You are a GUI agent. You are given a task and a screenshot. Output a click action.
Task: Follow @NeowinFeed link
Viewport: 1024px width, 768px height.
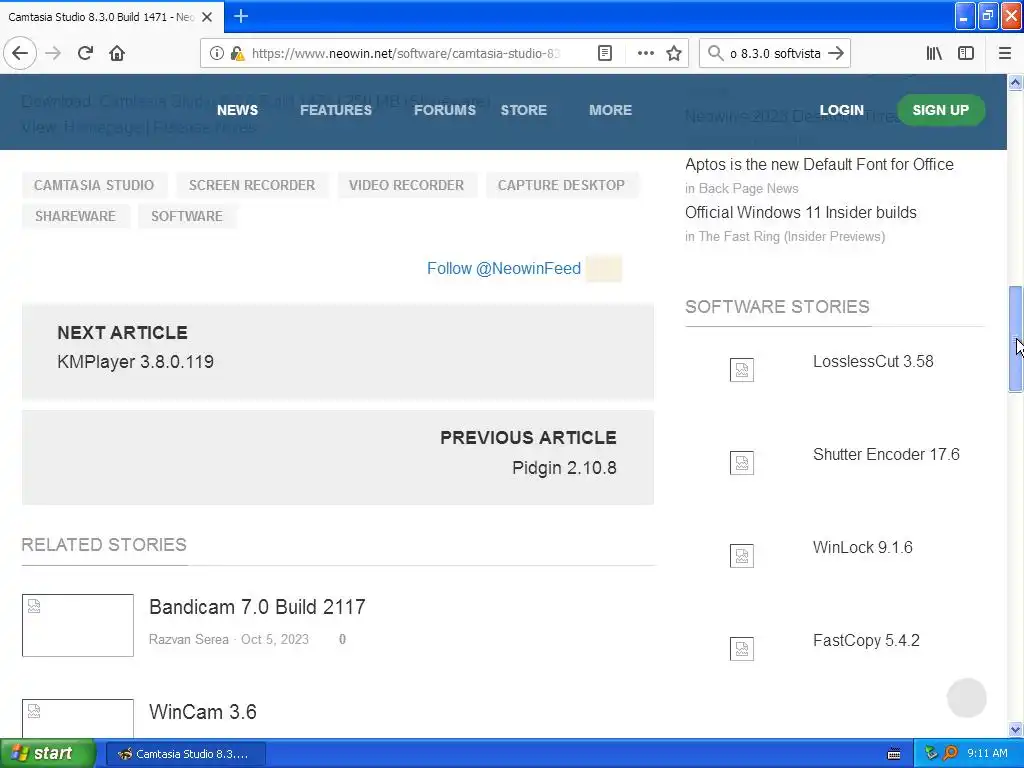tap(504, 268)
